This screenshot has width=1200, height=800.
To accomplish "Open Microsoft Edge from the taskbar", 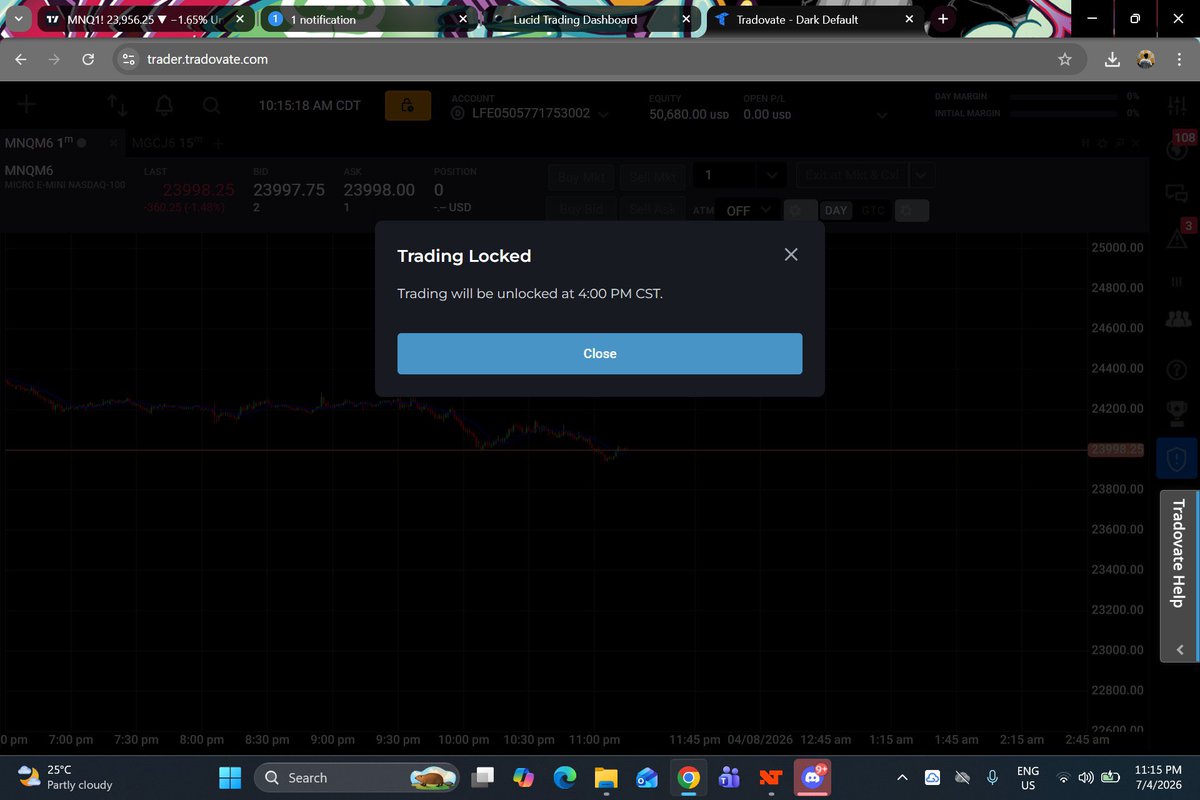I will [x=565, y=778].
